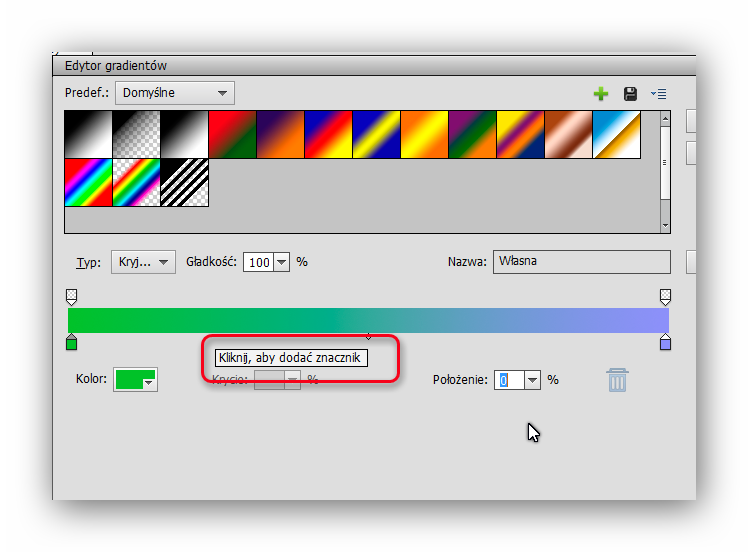Viewport: 748px width, 552px height.
Task: Choose the rainbow spectrum gradient preset
Action: click(88, 183)
